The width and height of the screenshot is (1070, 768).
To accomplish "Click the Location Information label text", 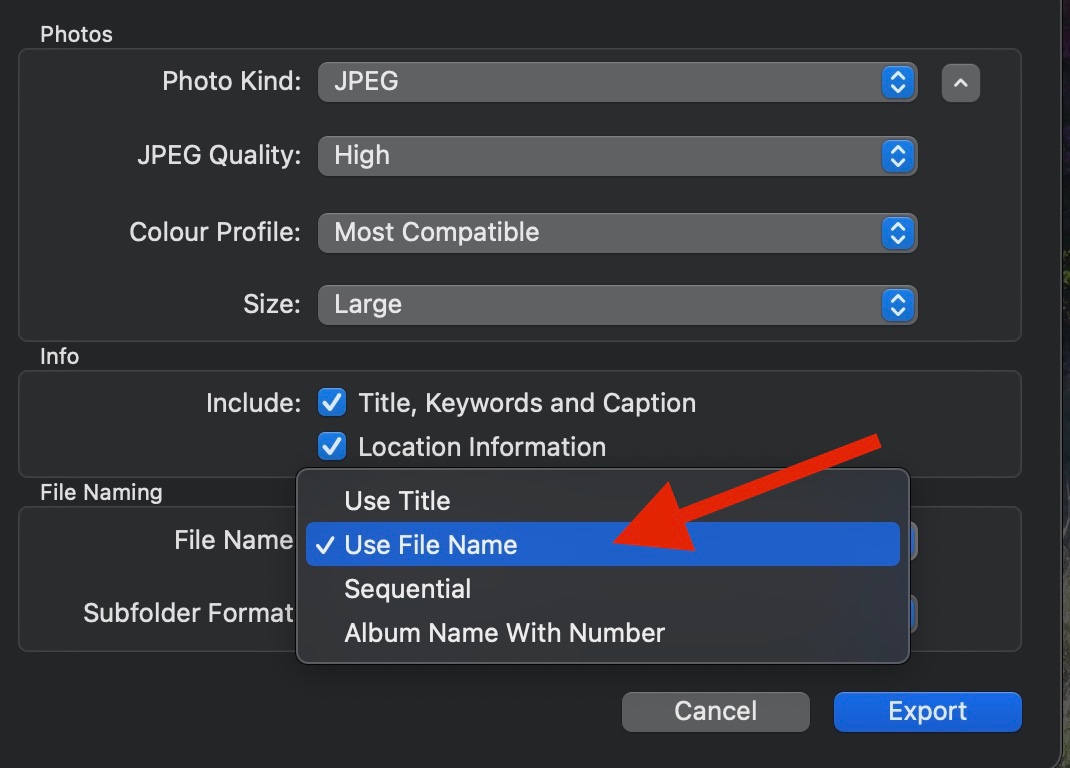I will [x=482, y=447].
